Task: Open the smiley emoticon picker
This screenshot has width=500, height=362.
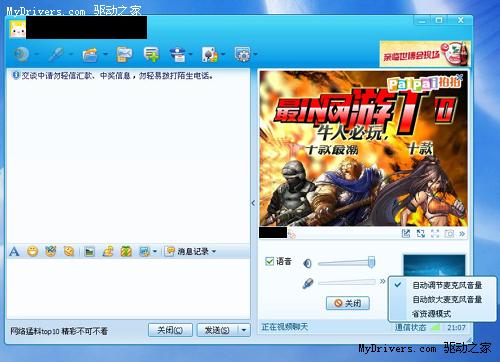Action: 32,251
